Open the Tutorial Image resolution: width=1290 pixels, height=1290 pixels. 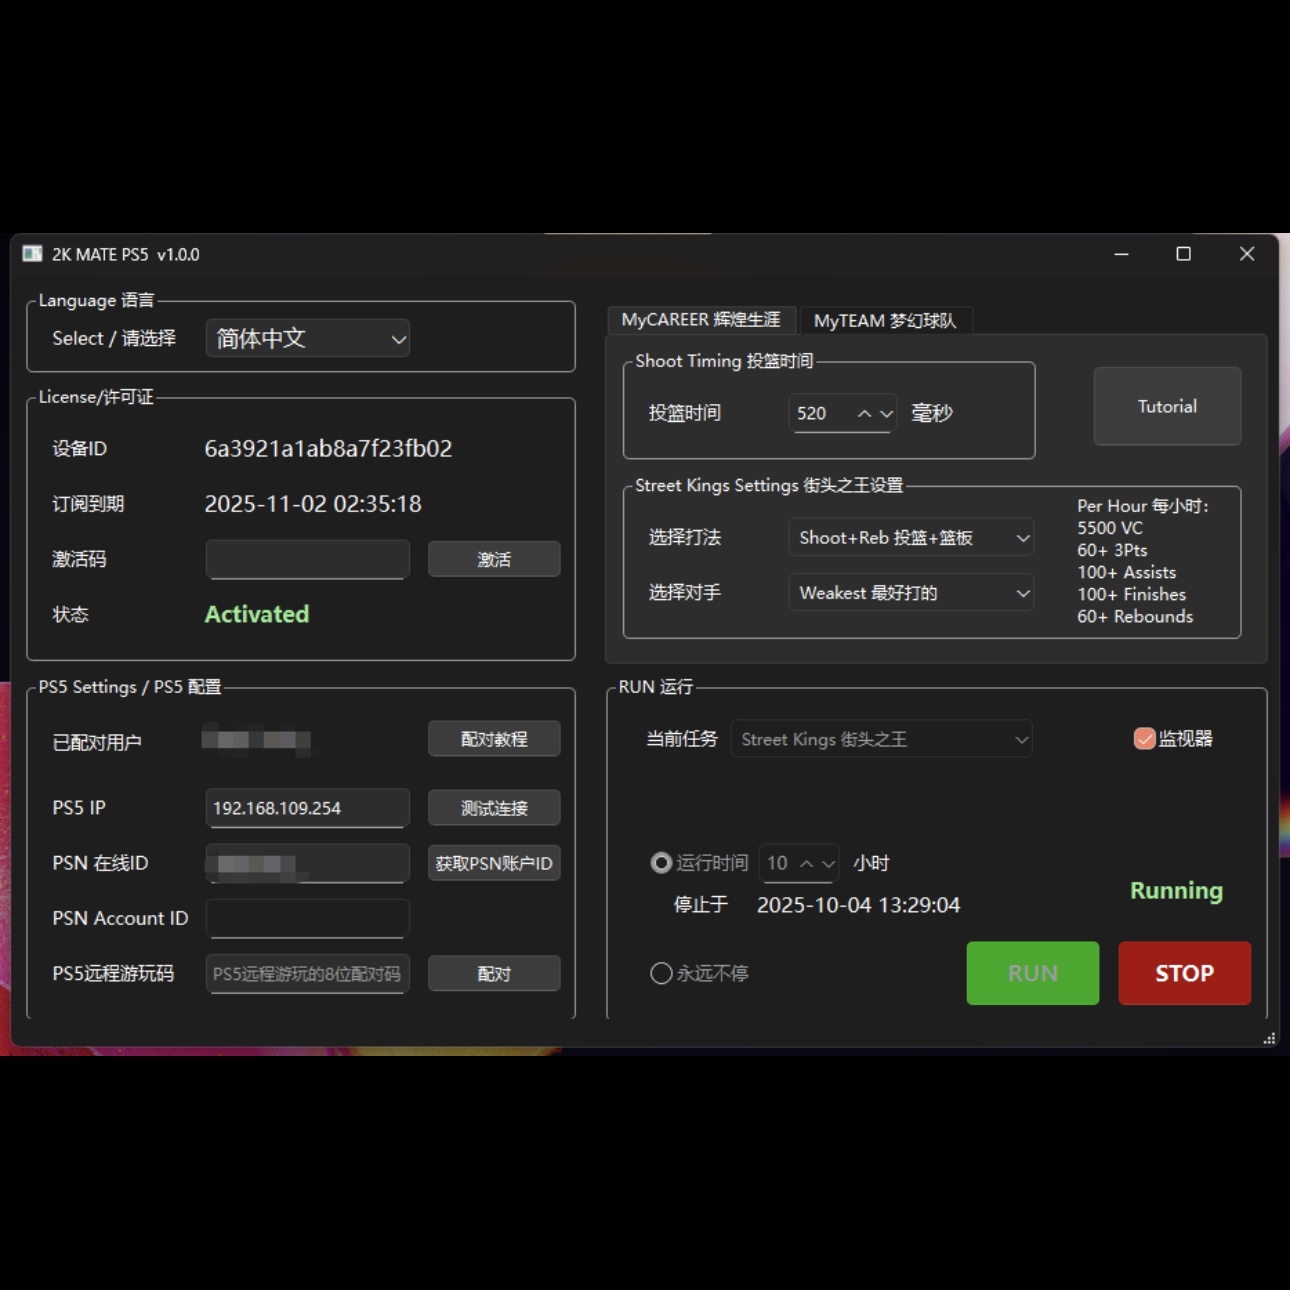coord(1166,406)
